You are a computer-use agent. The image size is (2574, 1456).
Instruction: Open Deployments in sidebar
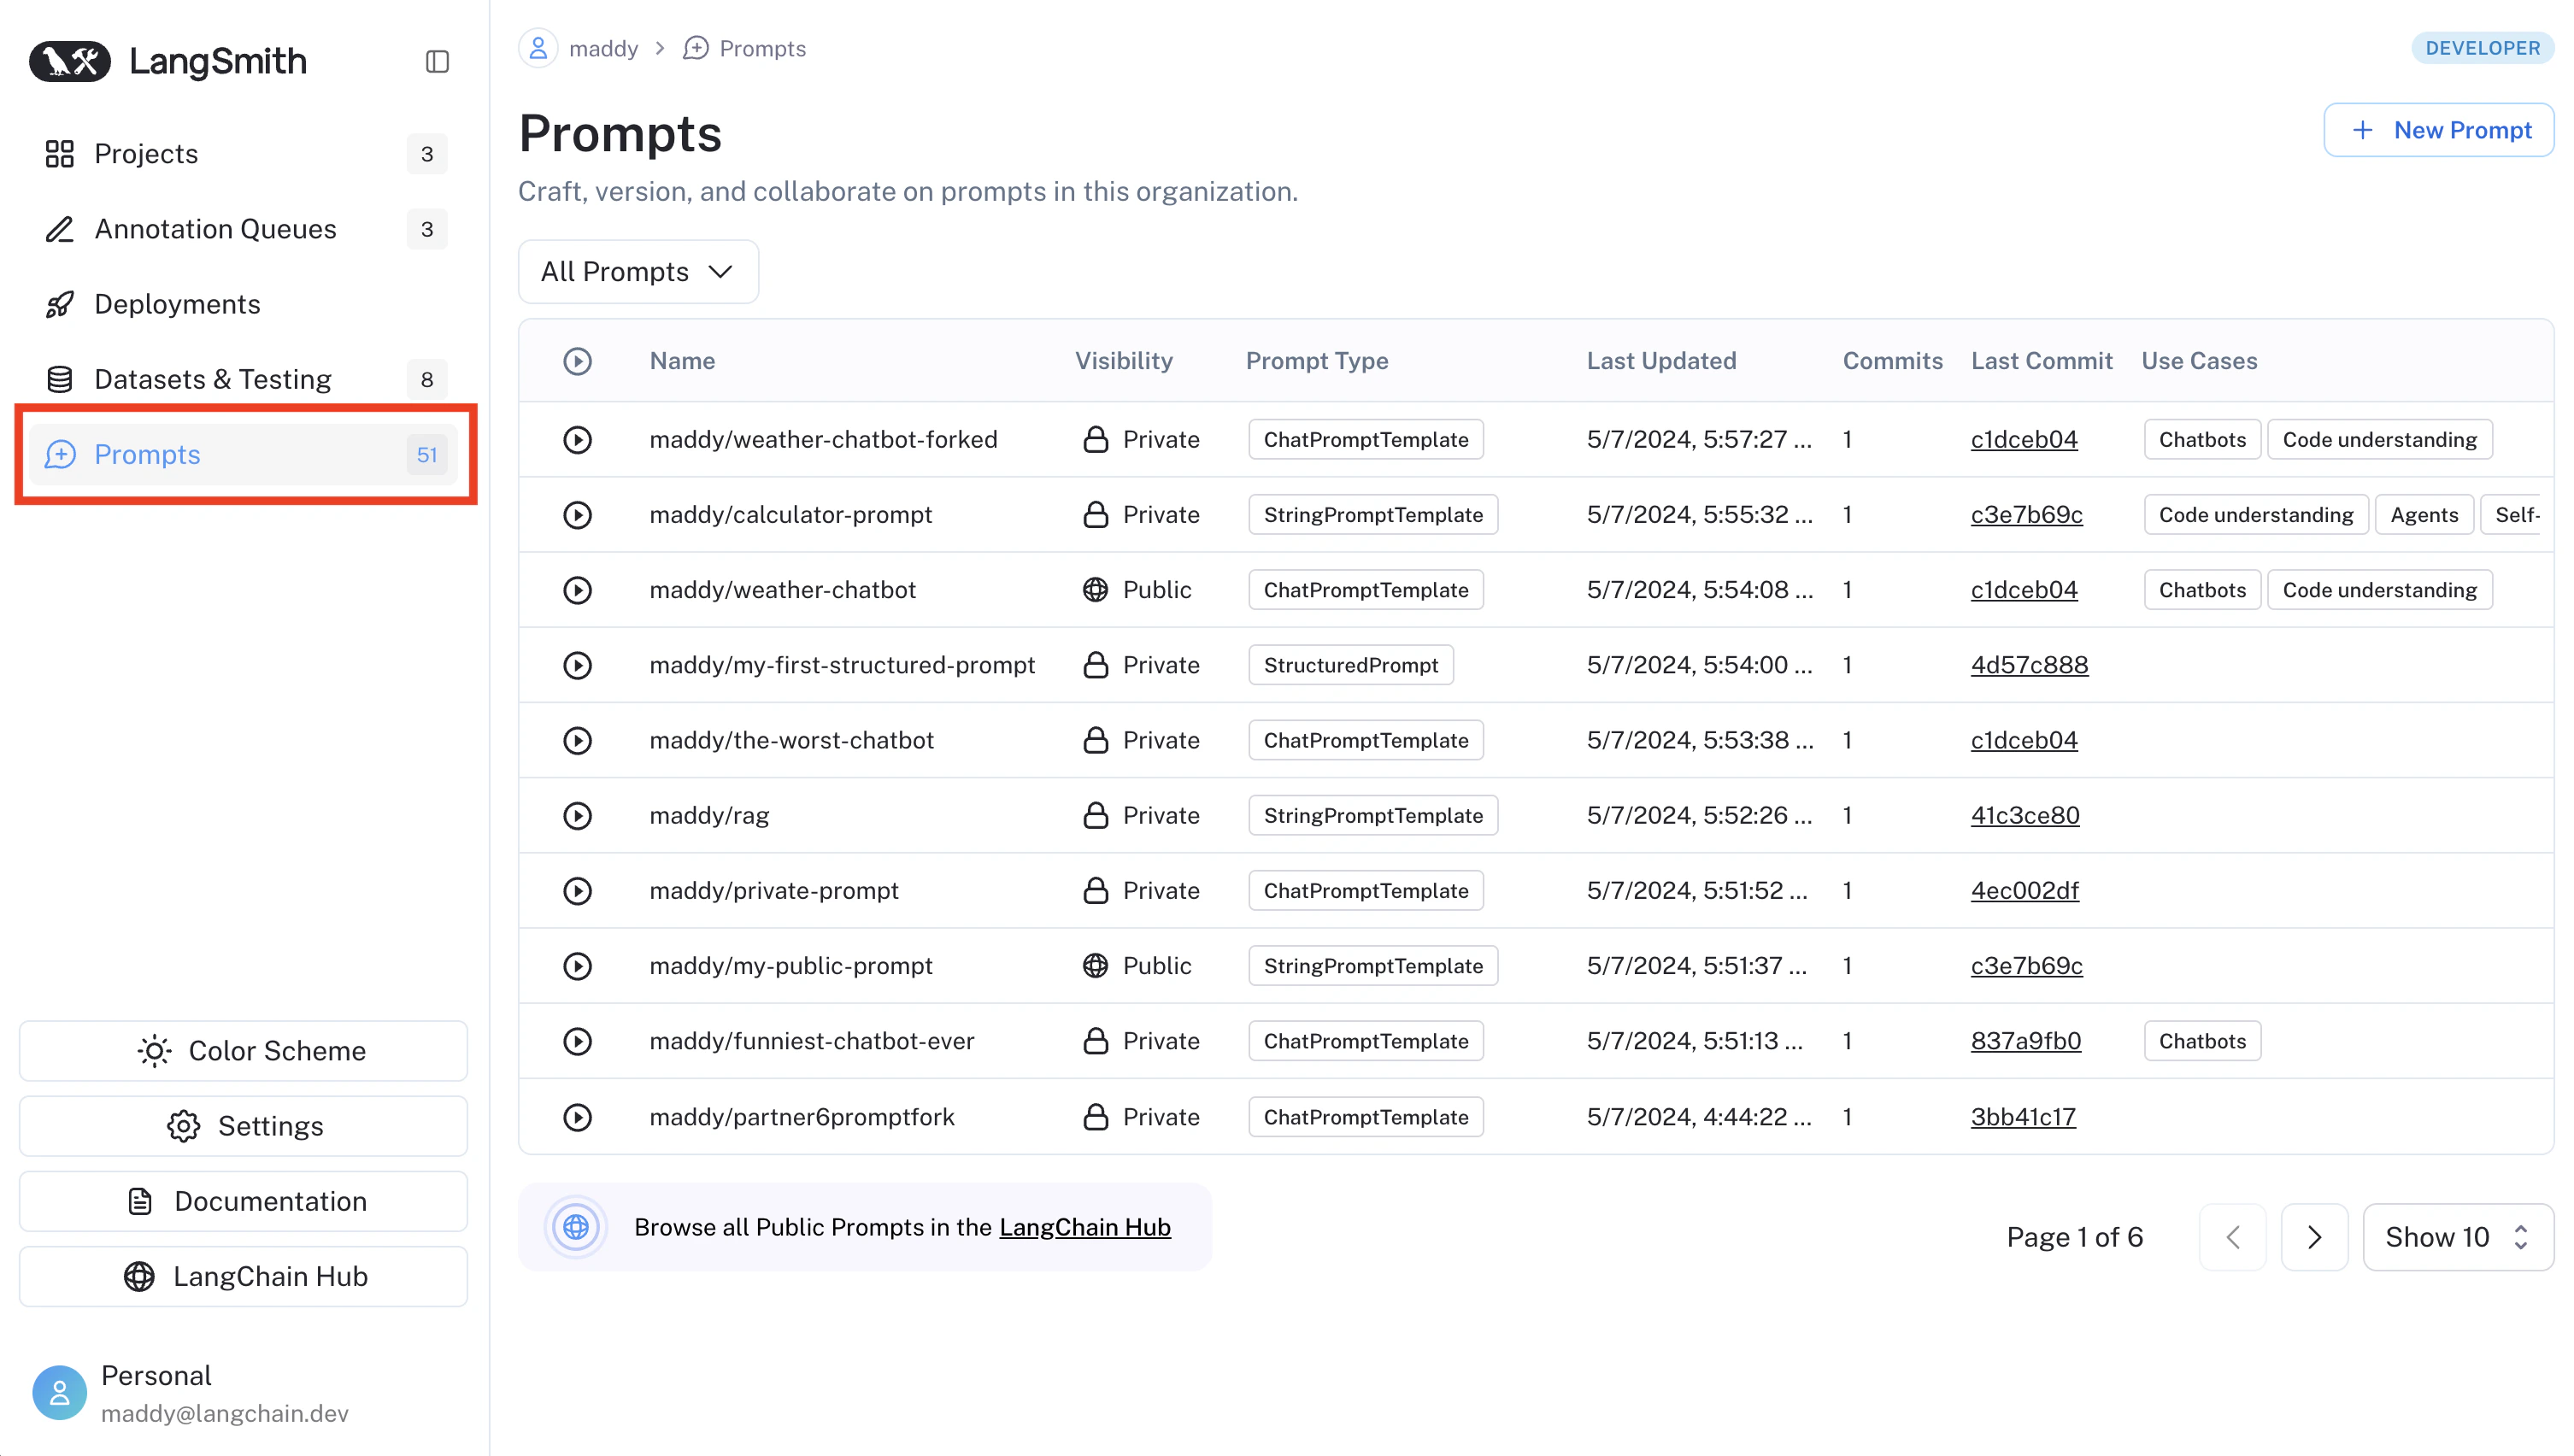177,304
